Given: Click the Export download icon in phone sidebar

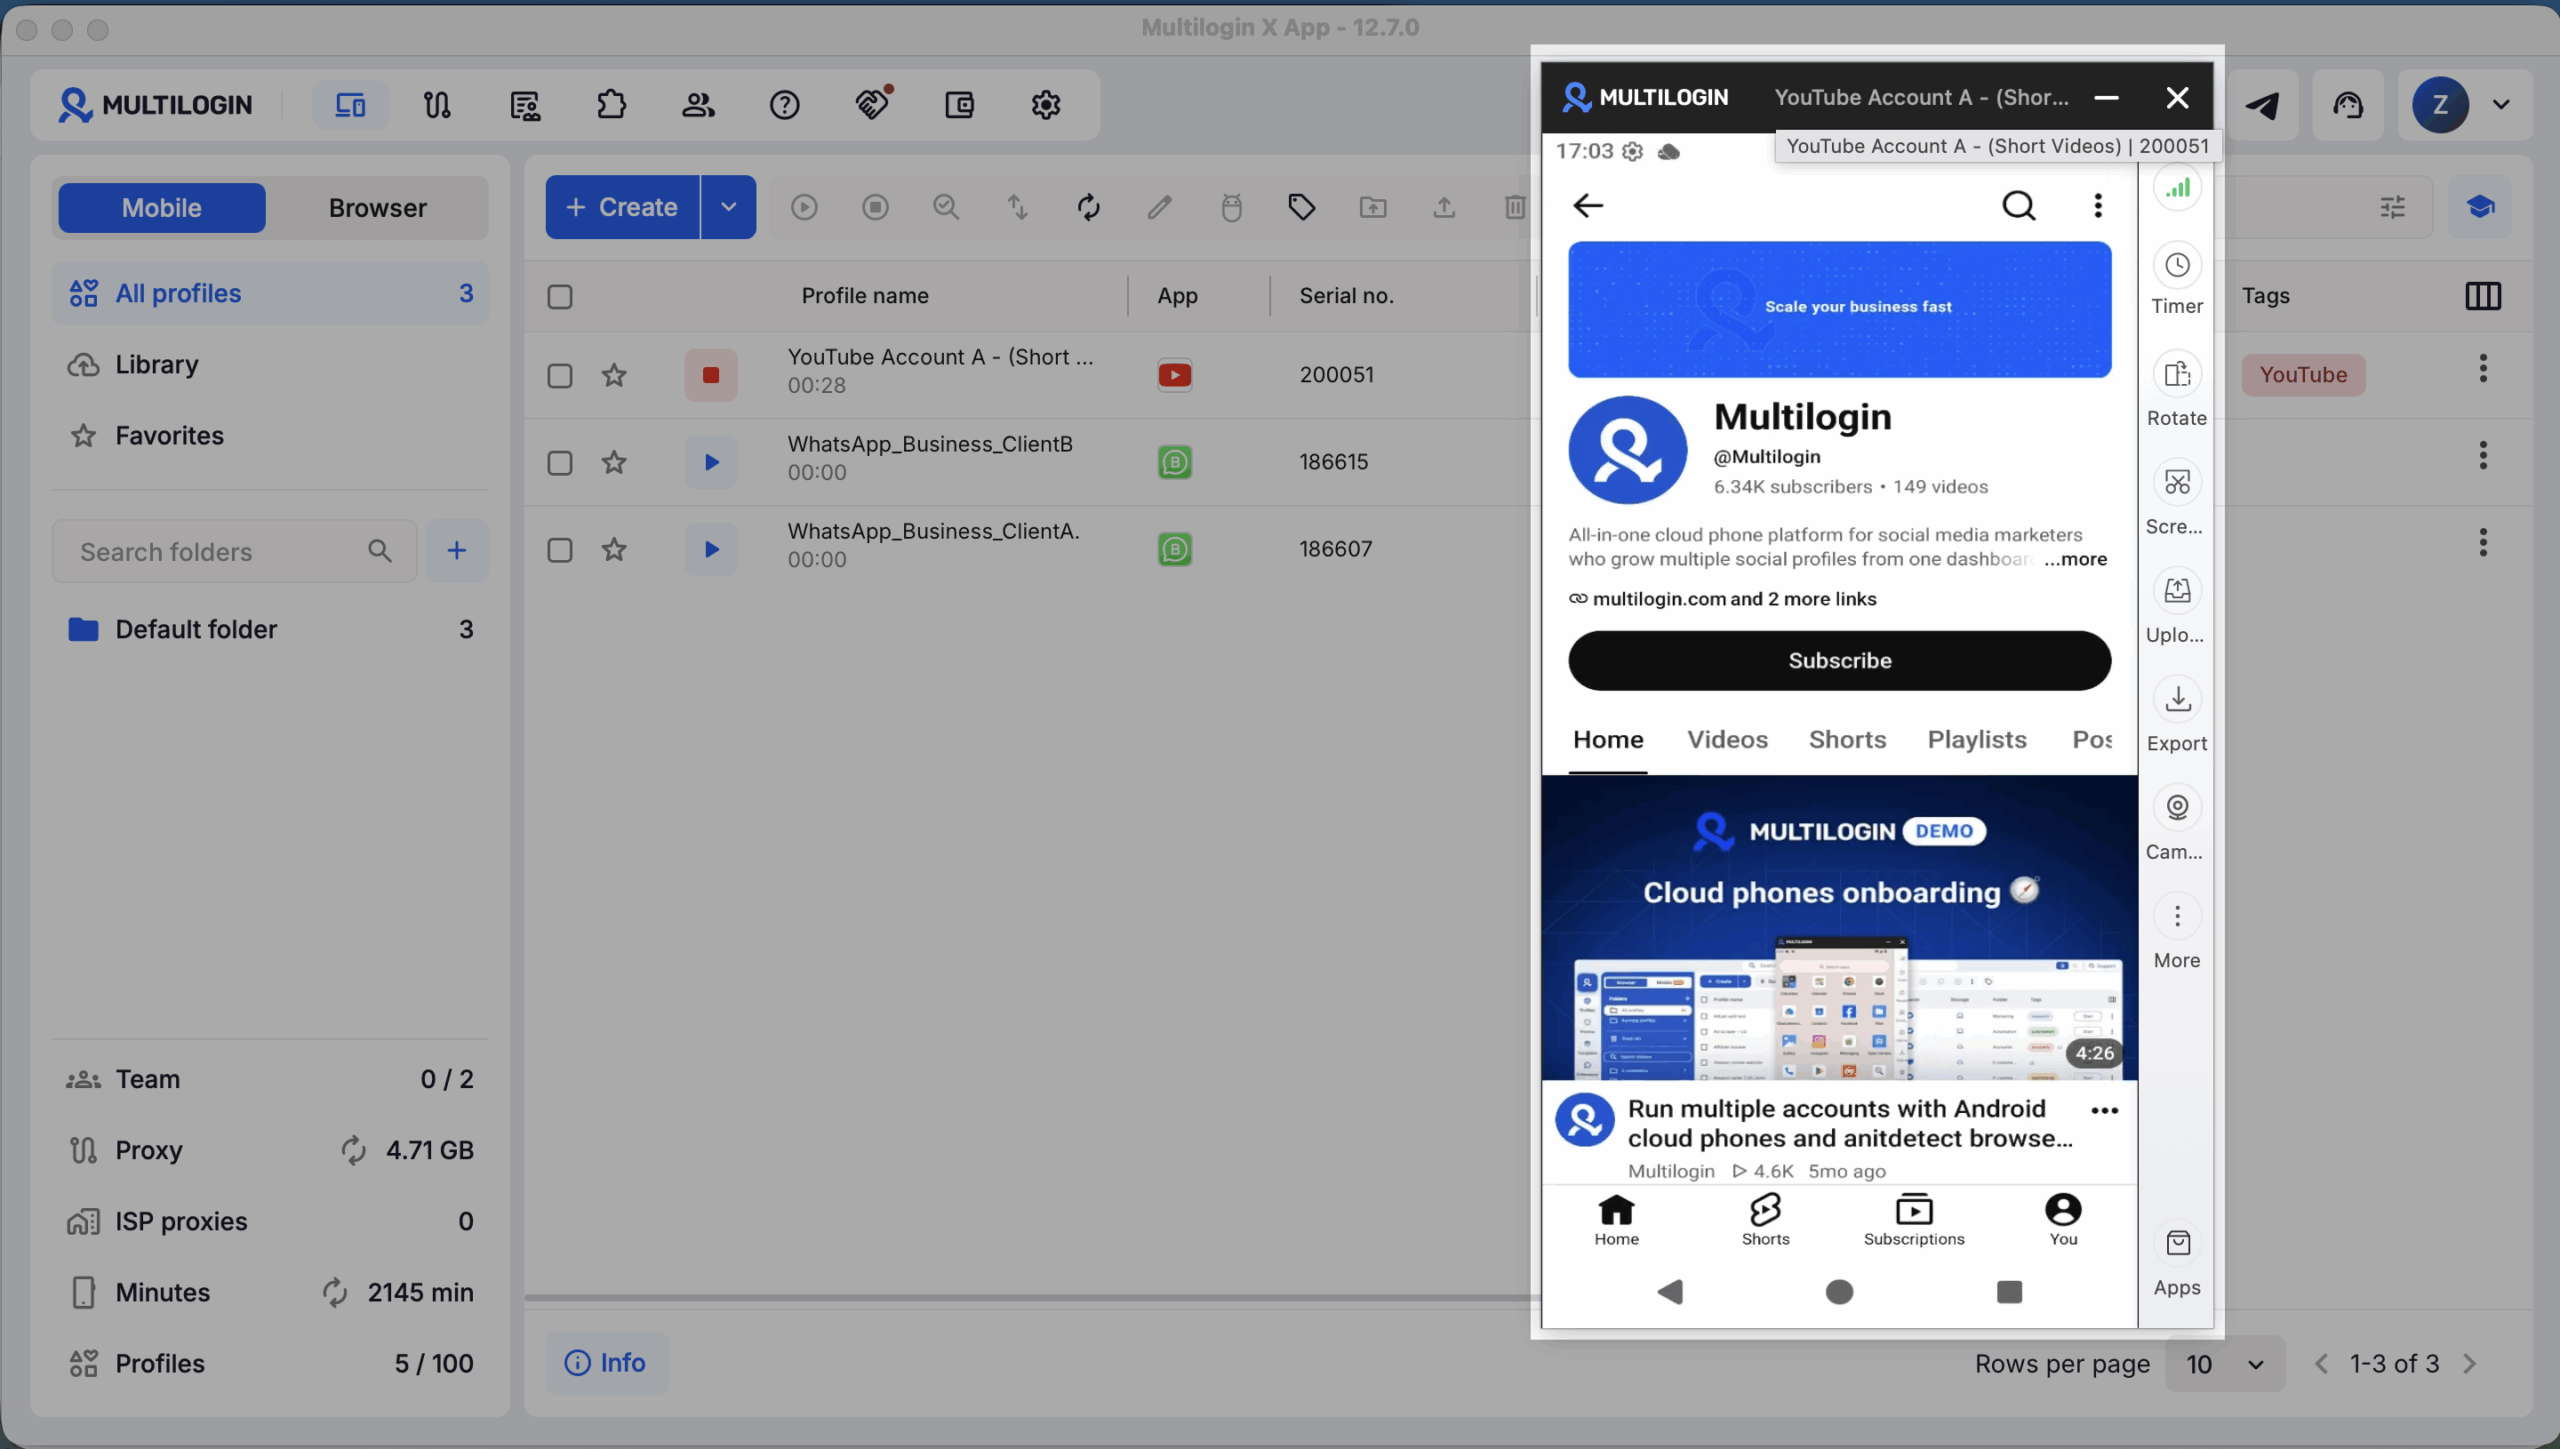Looking at the screenshot, I should pos(2177,700).
